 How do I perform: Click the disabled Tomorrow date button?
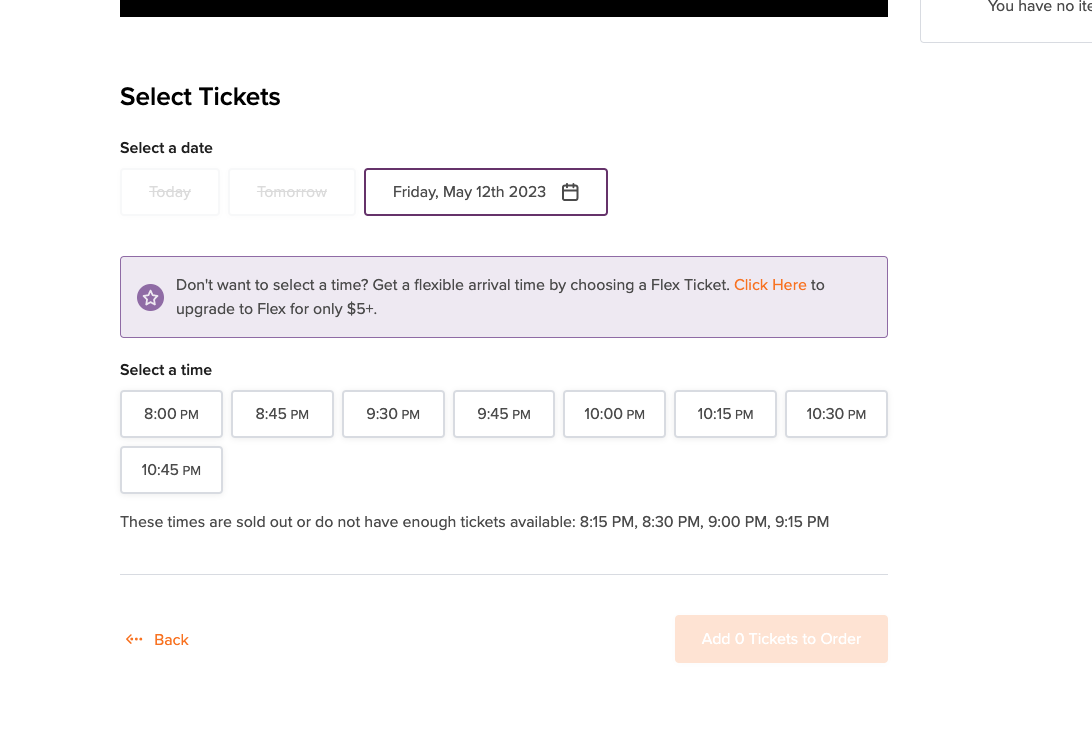[292, 192]
